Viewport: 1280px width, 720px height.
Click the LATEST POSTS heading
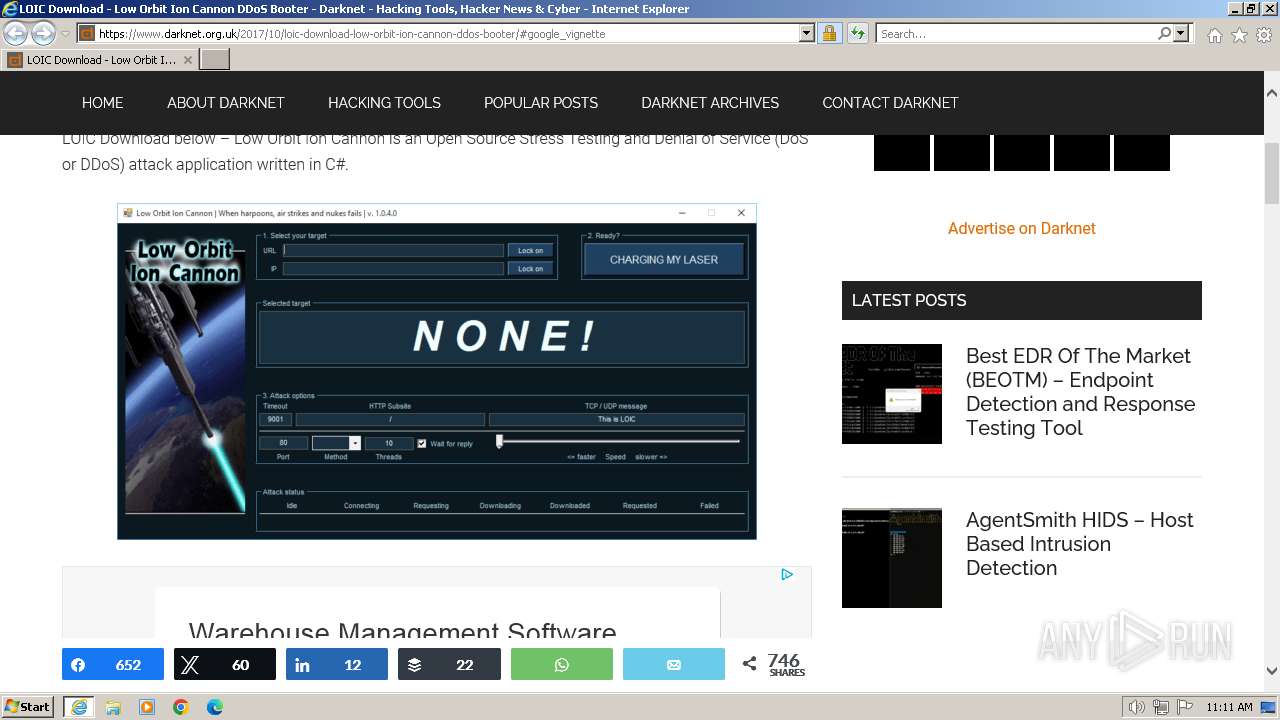(x=909, y=300)
